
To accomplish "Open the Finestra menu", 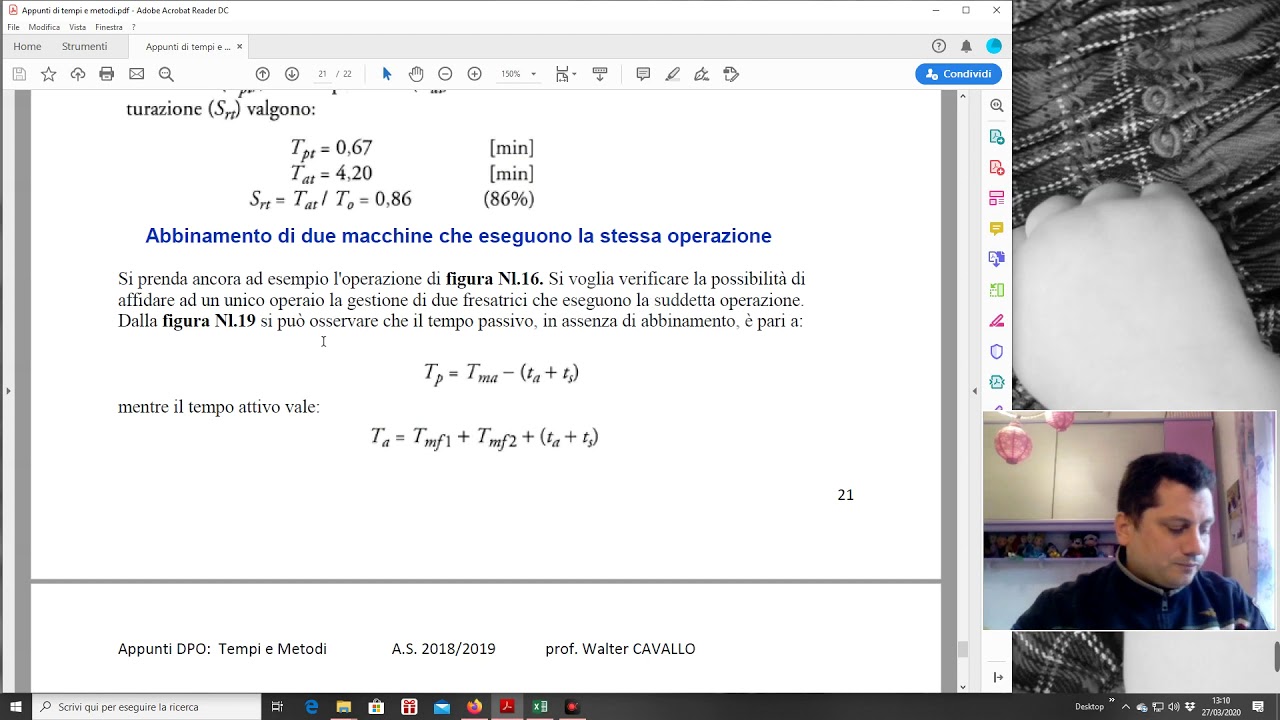I will (109, 27).
